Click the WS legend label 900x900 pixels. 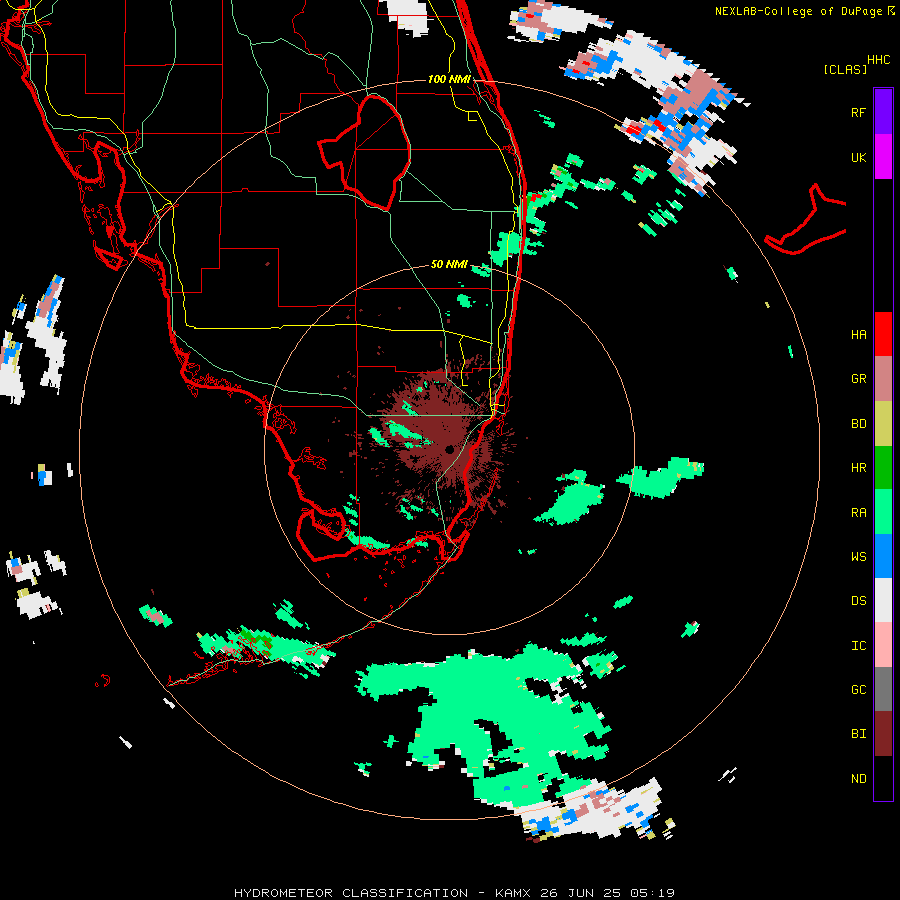tap(858, 556)
